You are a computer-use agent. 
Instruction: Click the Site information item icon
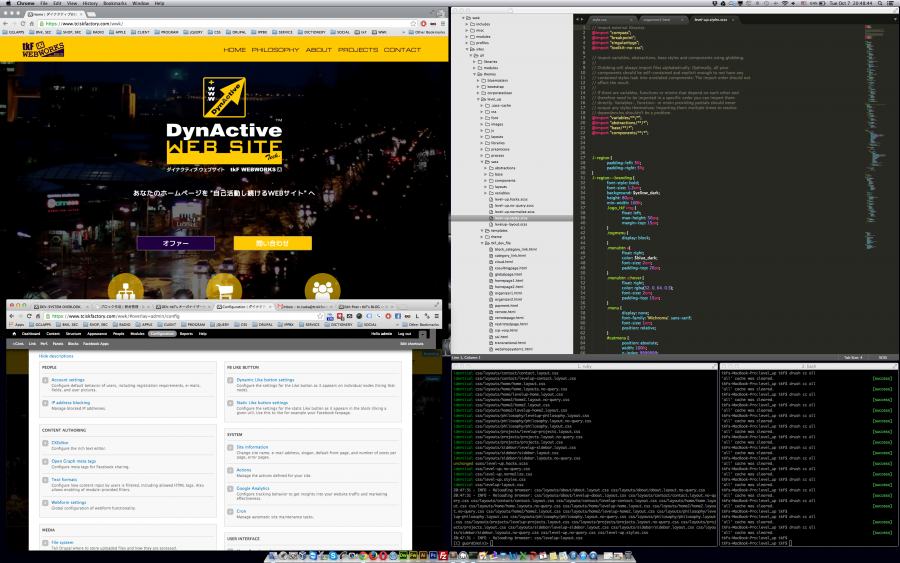click(230, 447)
